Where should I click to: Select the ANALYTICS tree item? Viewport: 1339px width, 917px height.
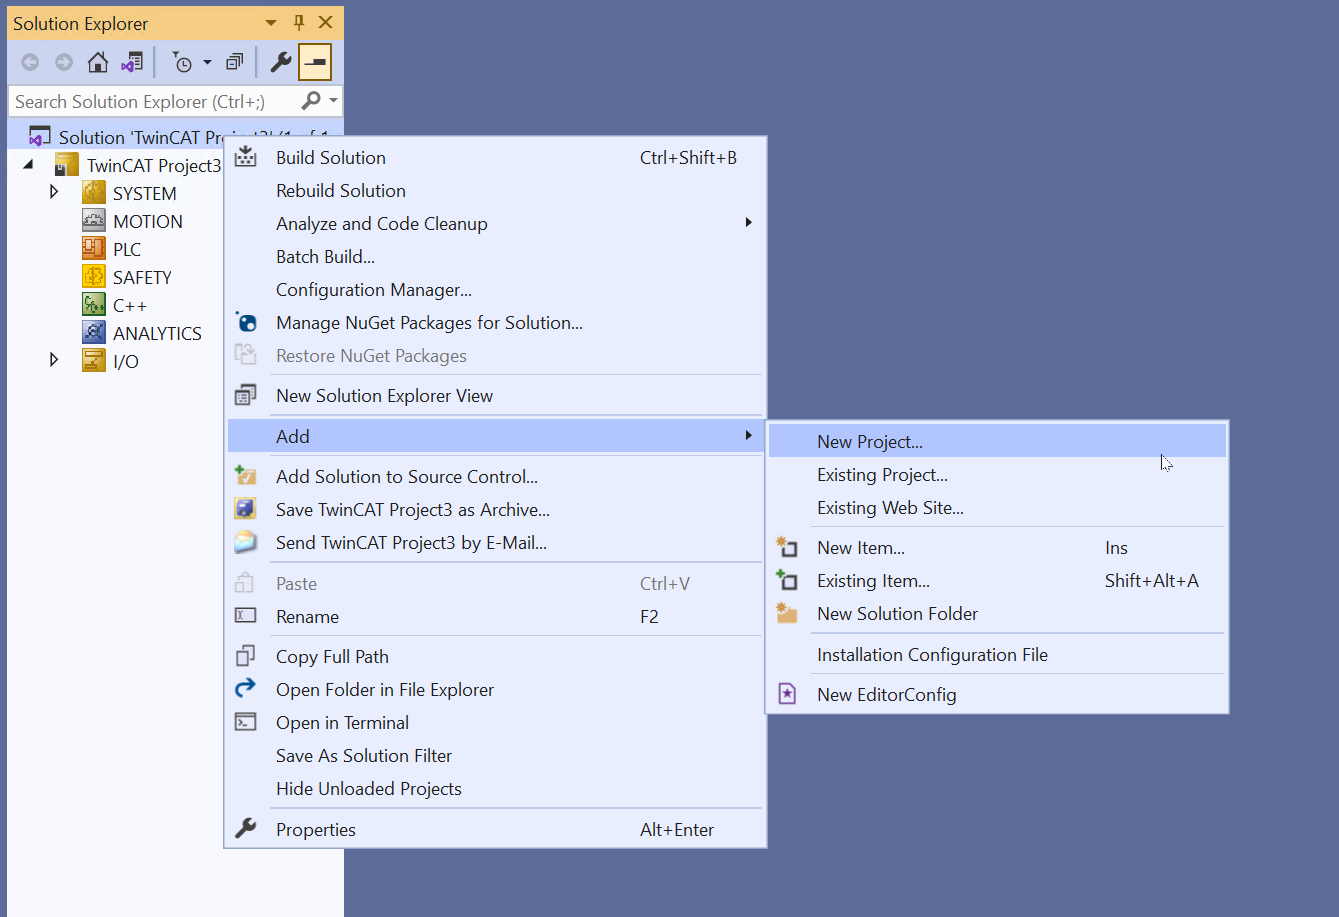coord(157,333)
